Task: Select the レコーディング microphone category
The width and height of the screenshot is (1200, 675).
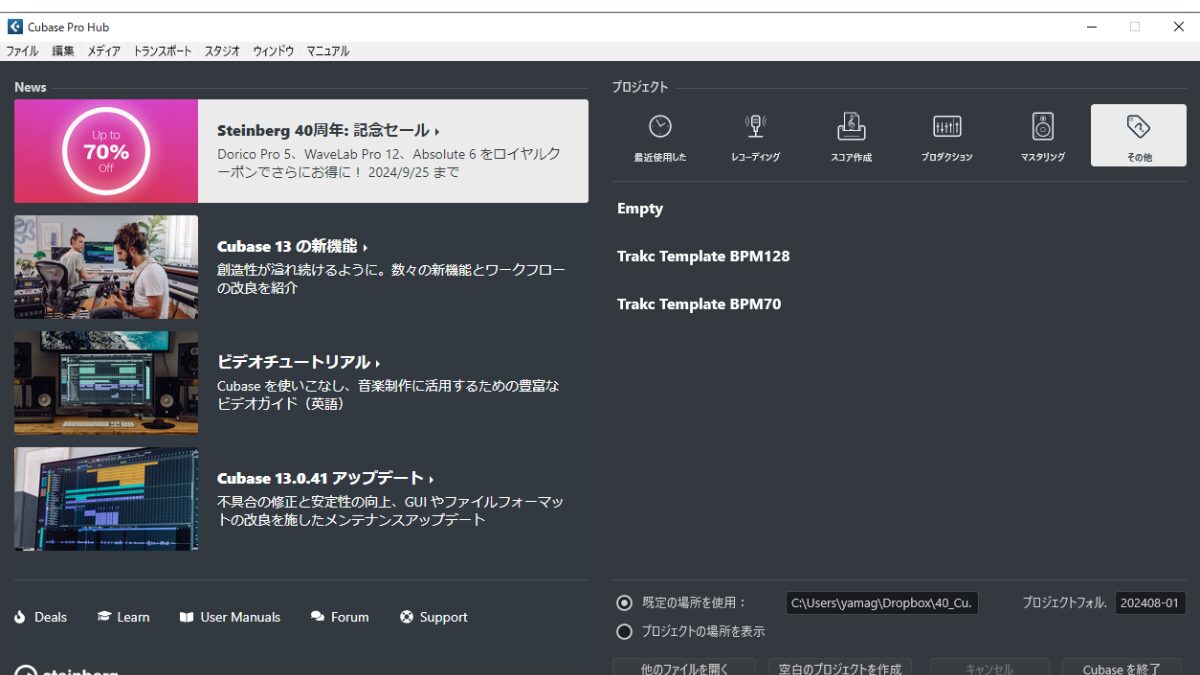Action: coord(755,136)
